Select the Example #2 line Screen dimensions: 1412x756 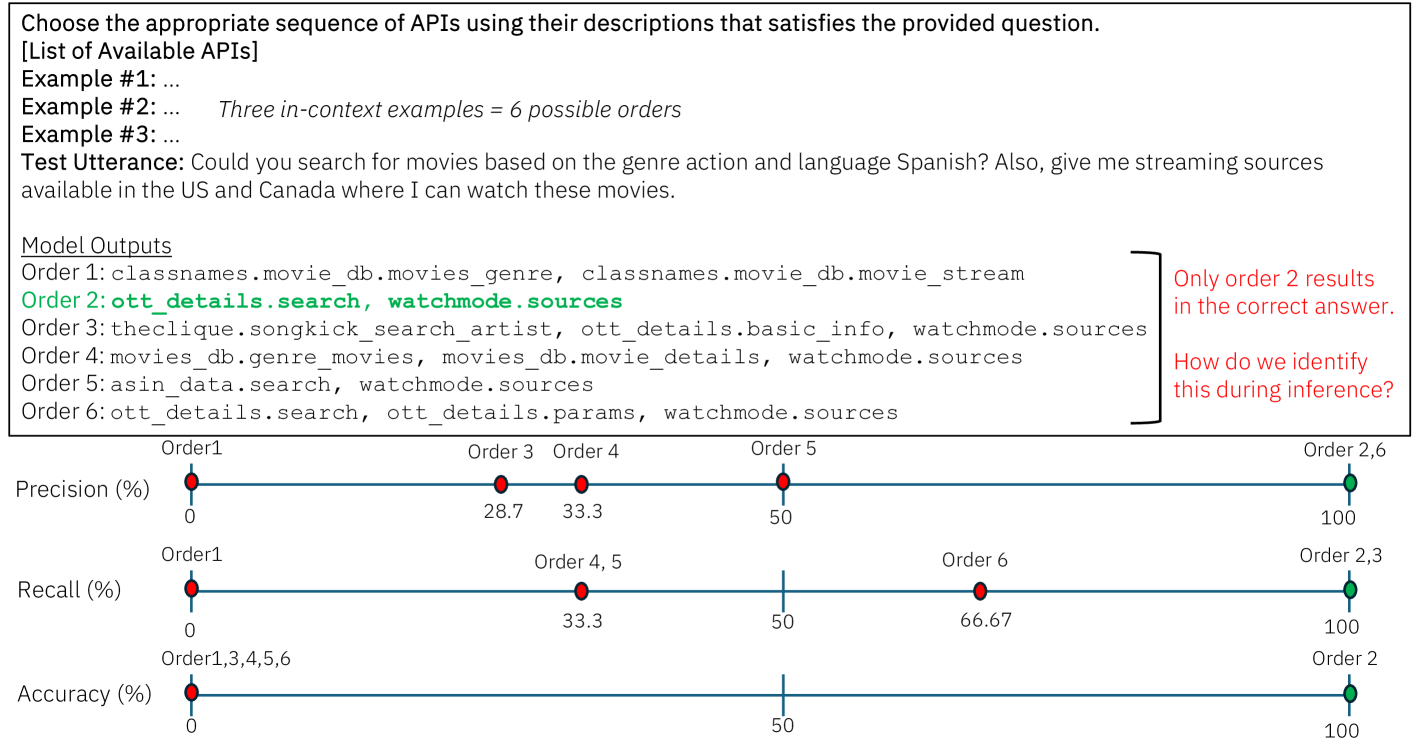tap(100, 106)
